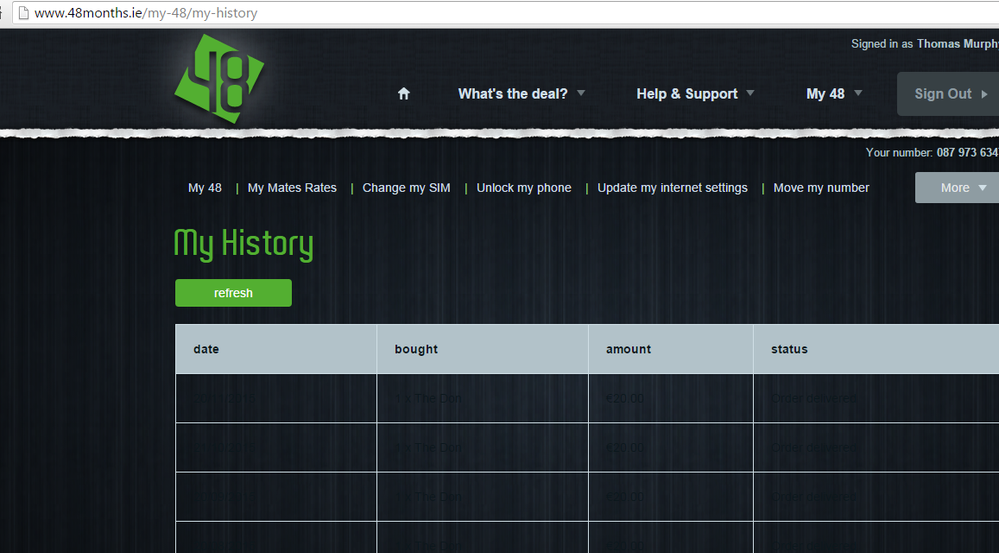Open the Help & Support dropdown
Image resolution: width=999 pixels, height=553 pixels.
(x=695, y=94)
